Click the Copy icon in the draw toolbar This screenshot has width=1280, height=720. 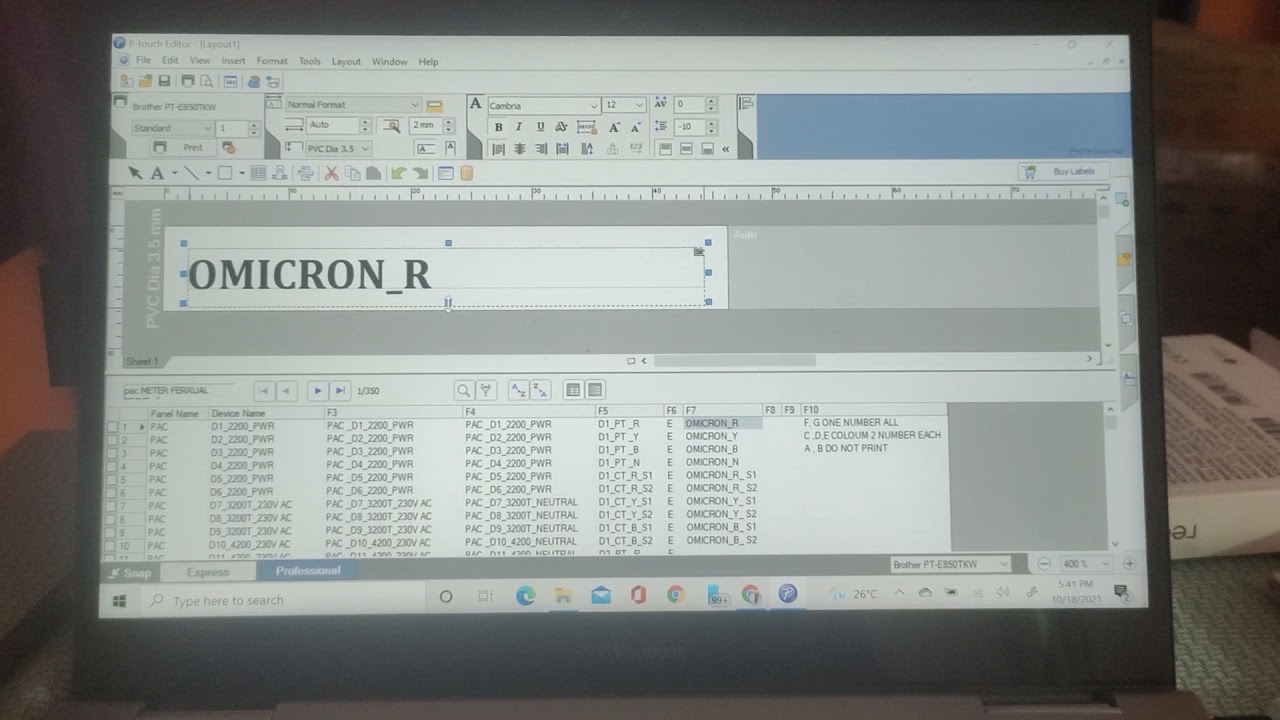tap(352, 173)
